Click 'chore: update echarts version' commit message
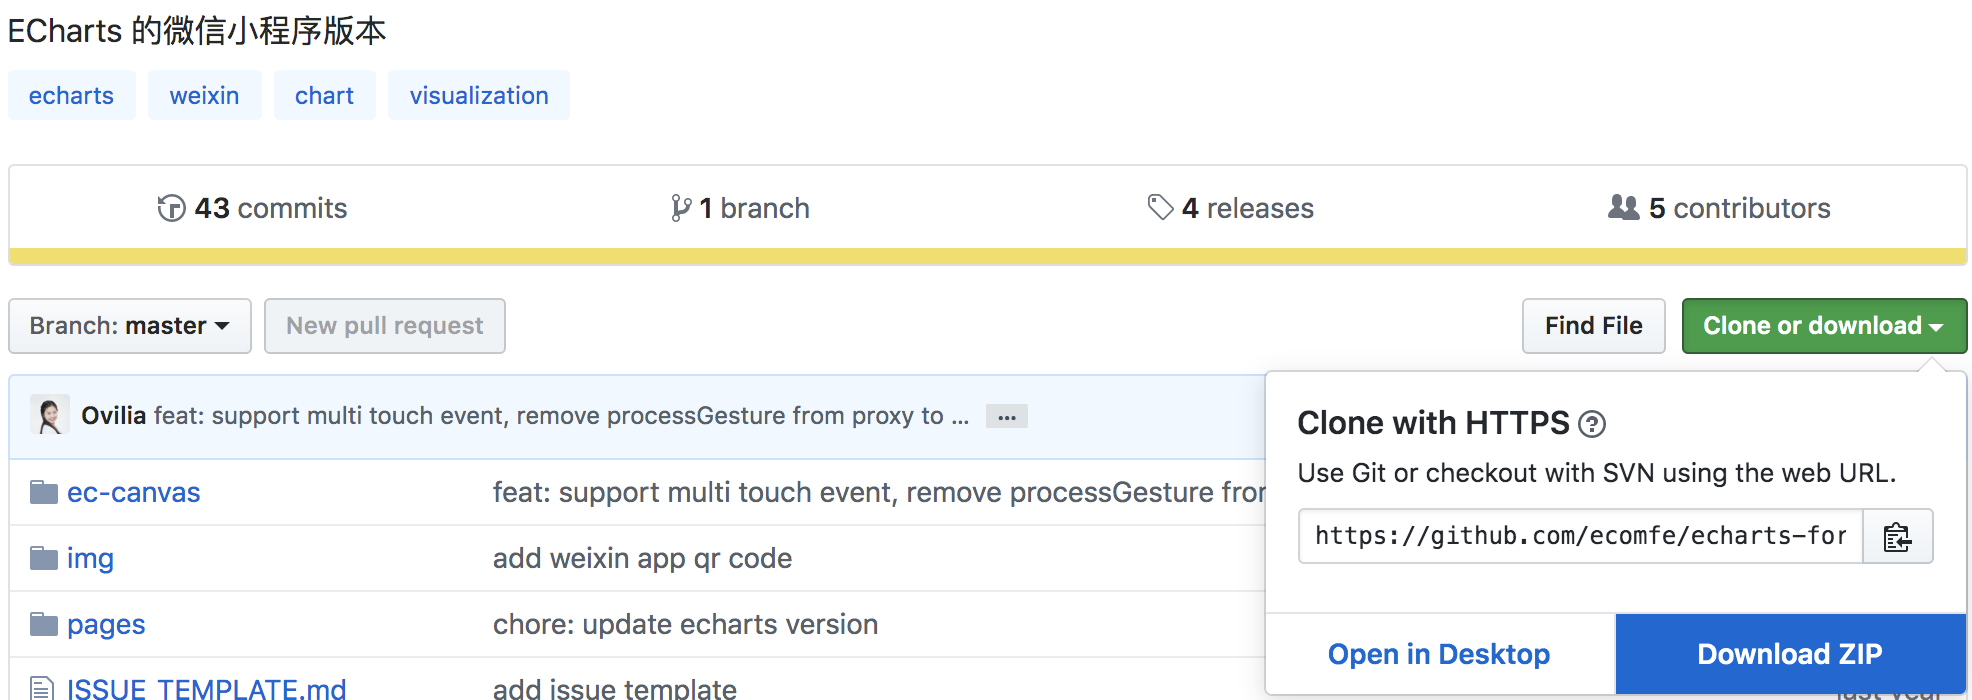 tap(685, 624)
